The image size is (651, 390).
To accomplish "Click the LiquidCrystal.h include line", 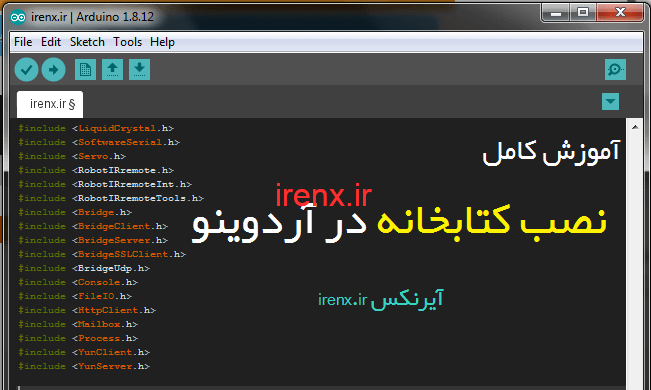I will point(96,128).
